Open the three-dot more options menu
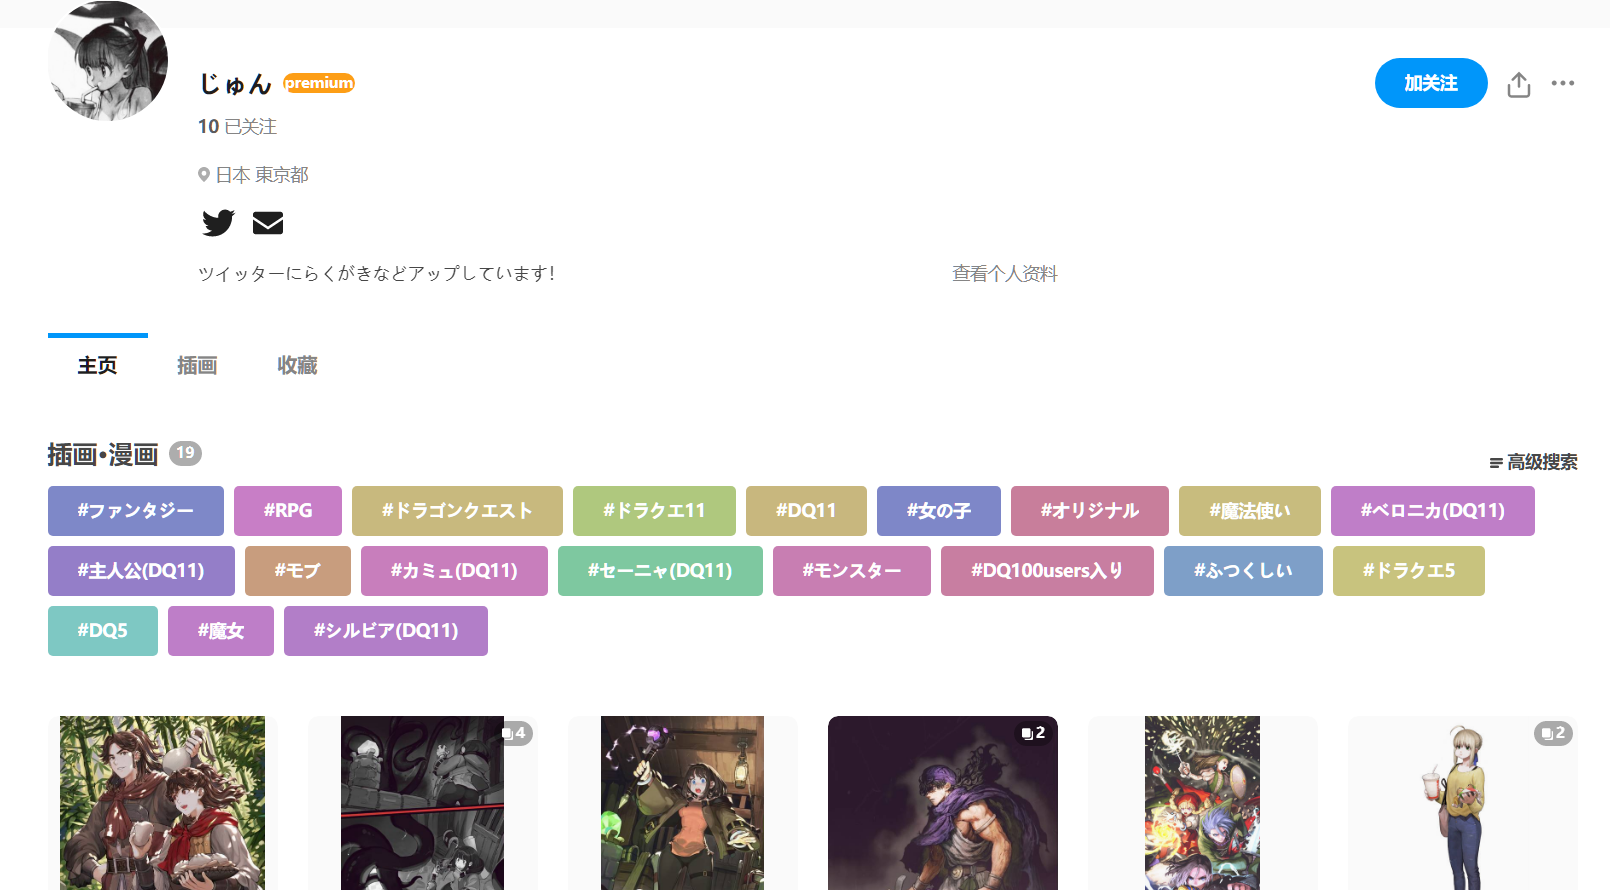Image resolution: width=1610 pixels, height=890 pixels. [x=1563, y=84]
